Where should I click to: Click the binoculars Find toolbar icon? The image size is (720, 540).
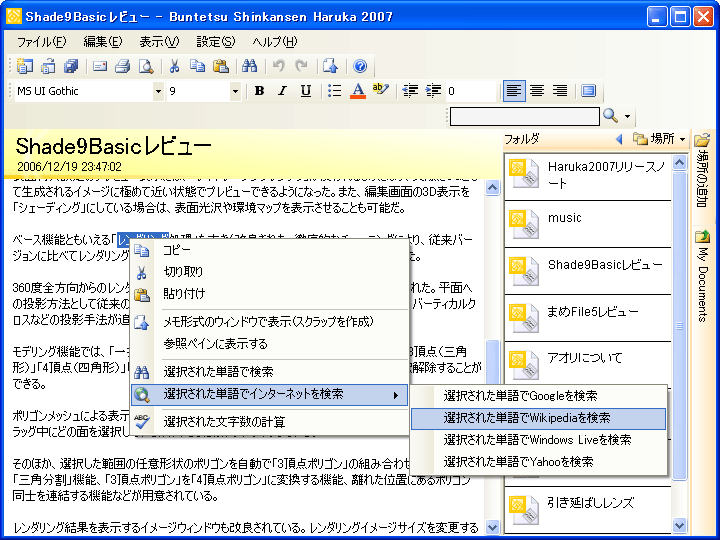(249, 66)
